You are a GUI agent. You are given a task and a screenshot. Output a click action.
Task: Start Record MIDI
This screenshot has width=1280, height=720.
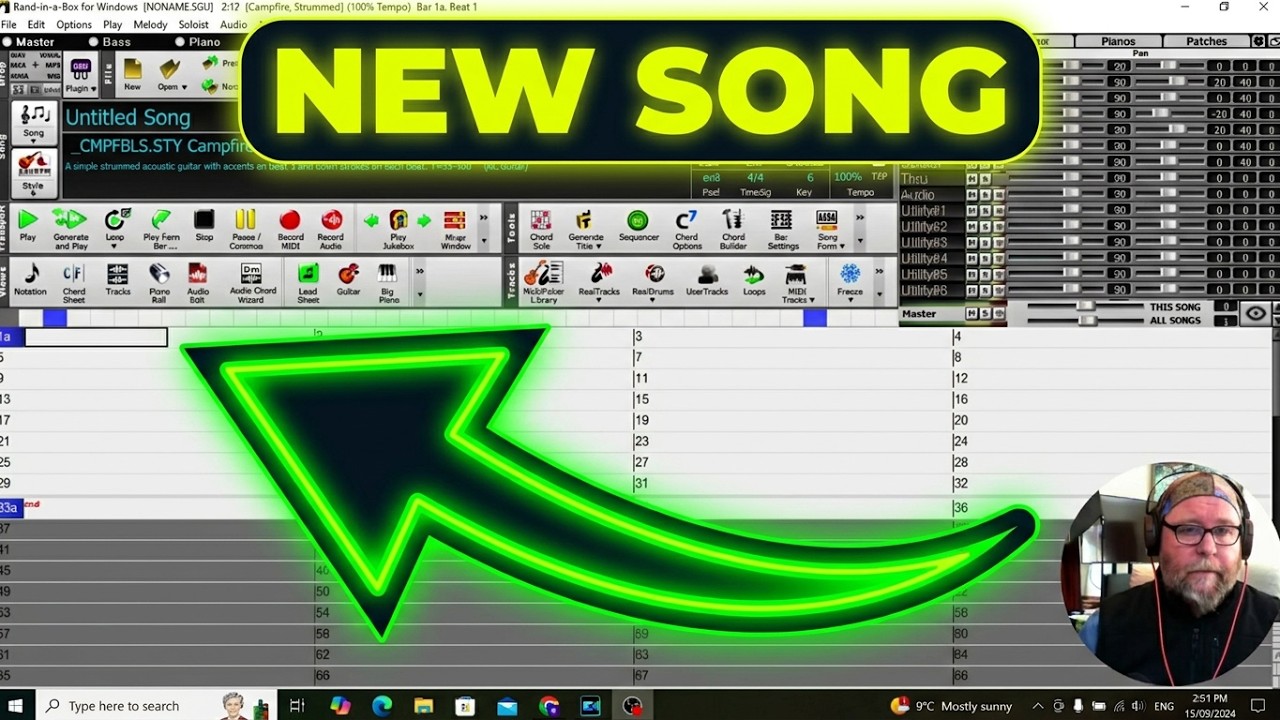click(x=290, y=227)
